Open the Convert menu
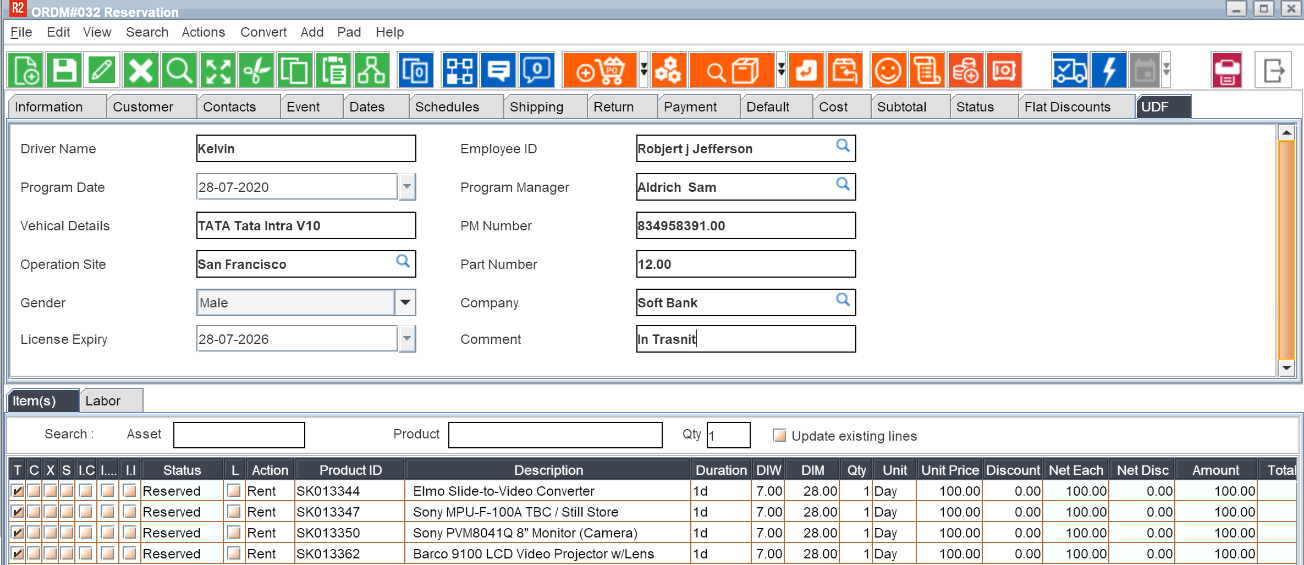This screenshot has height=565, width=1304. [264, 32]
